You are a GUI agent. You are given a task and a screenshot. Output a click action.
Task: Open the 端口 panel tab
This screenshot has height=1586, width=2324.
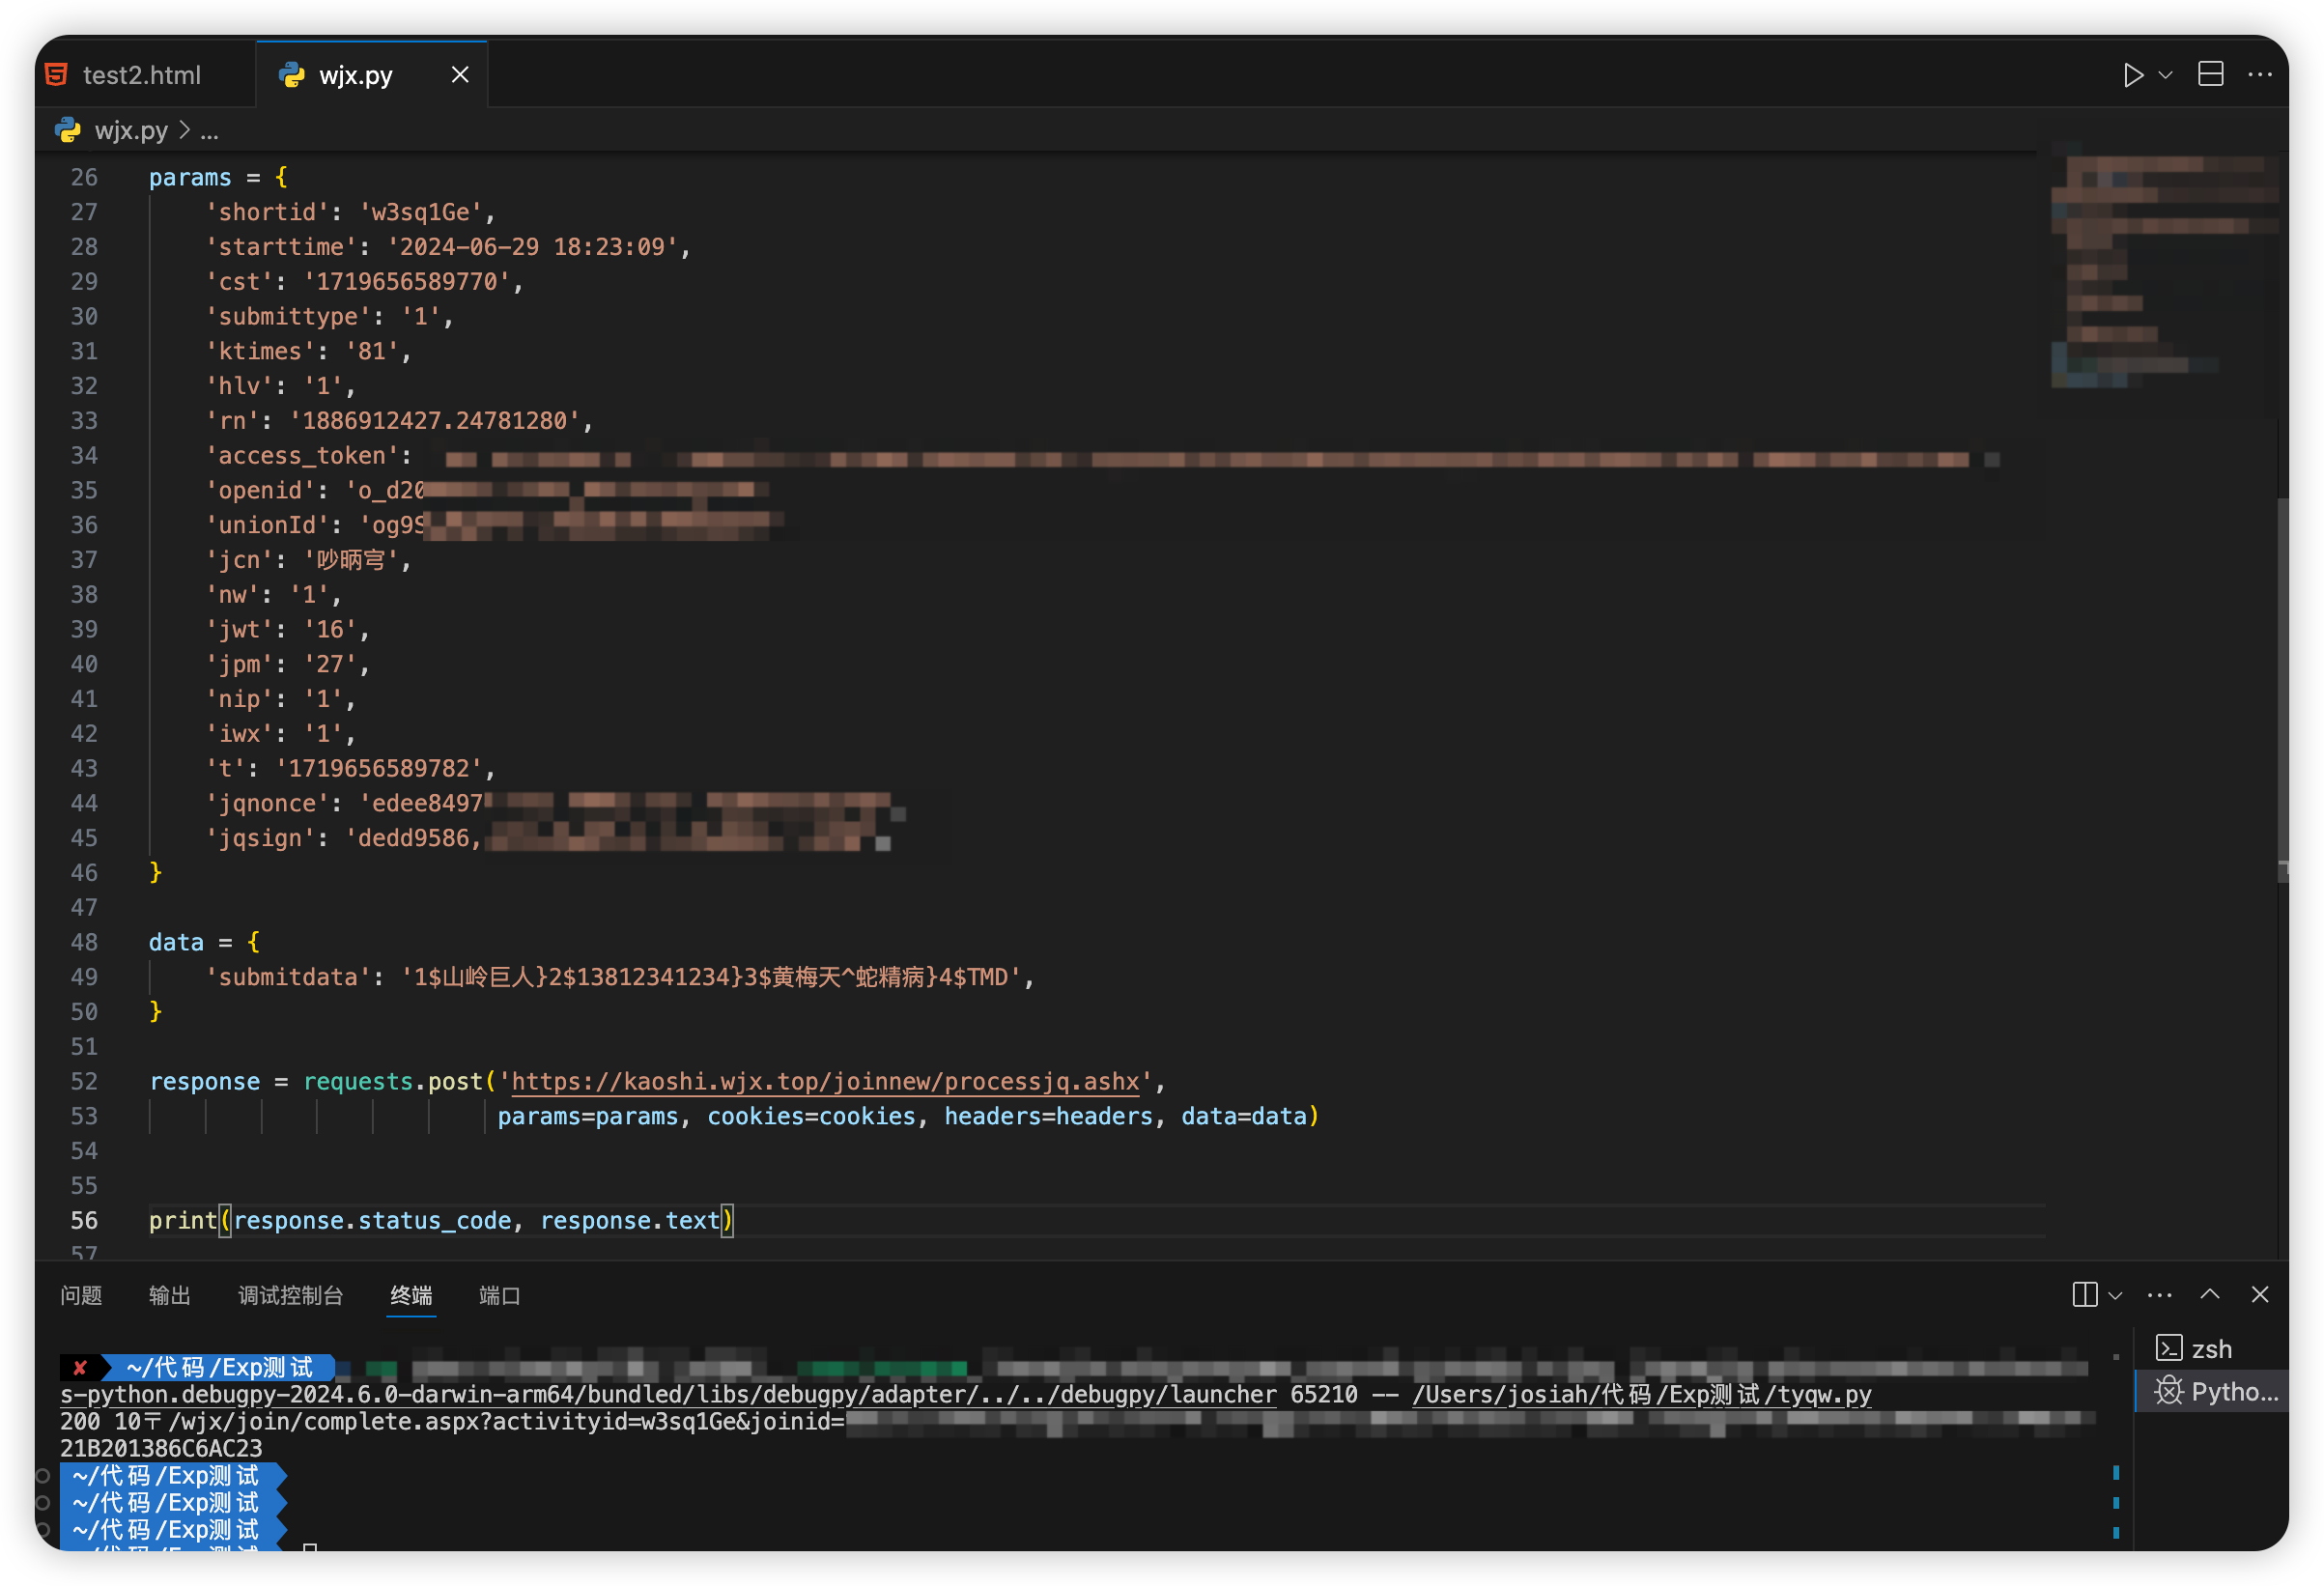point(499,1295)
